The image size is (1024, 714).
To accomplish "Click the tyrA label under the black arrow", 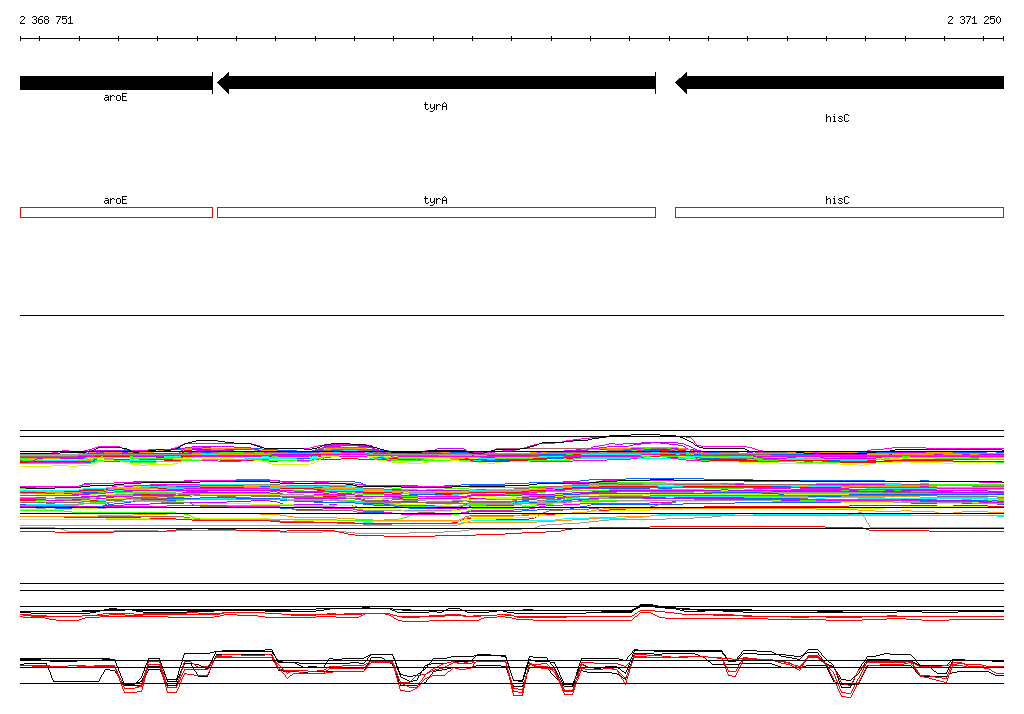I will tap(436, 106).
